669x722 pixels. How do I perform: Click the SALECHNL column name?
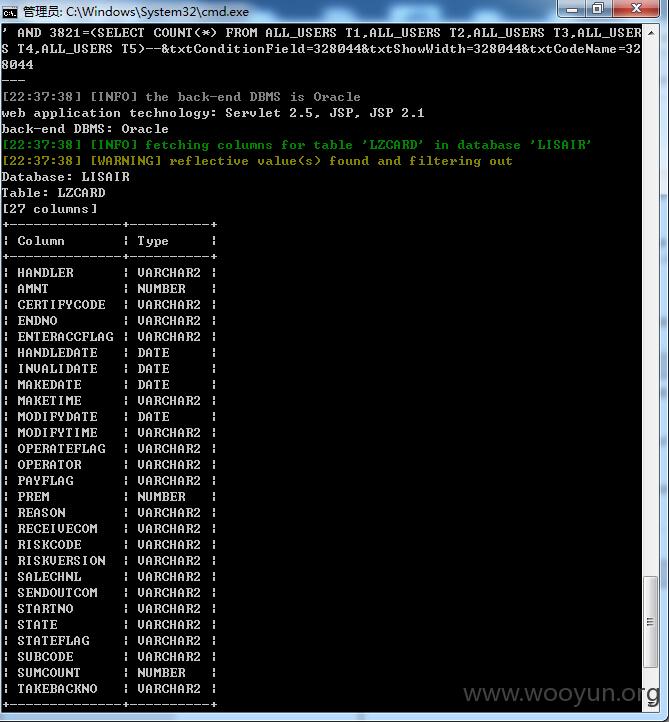[x=49, y=576]
